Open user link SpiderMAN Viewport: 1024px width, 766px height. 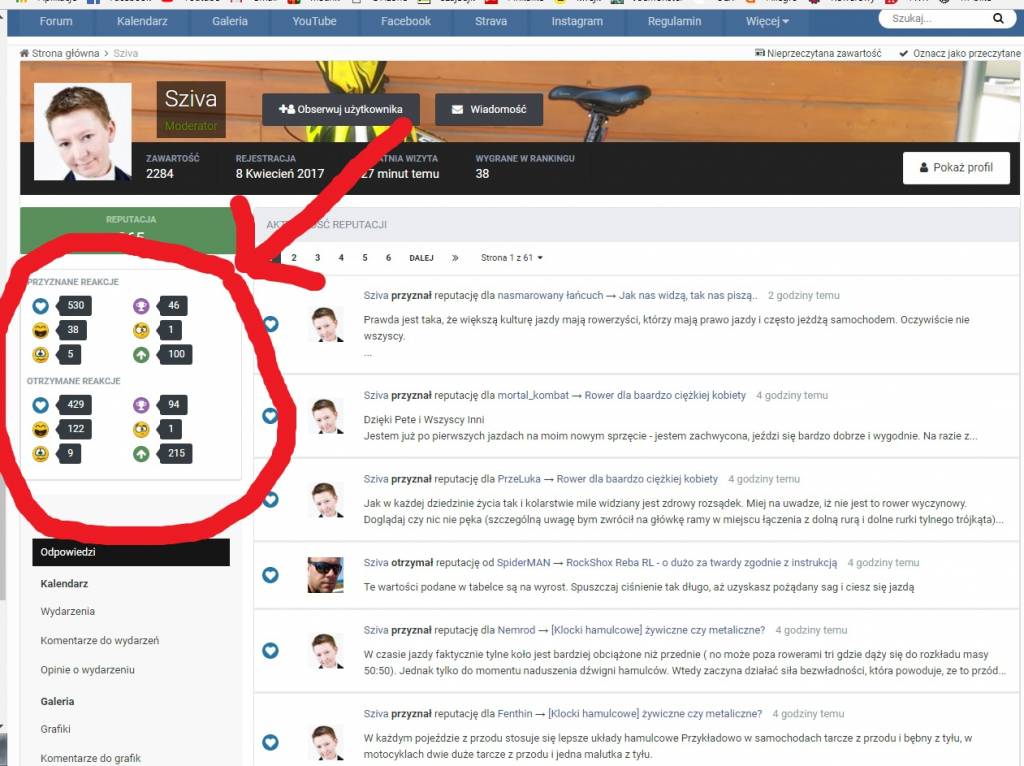click(524, 562)
